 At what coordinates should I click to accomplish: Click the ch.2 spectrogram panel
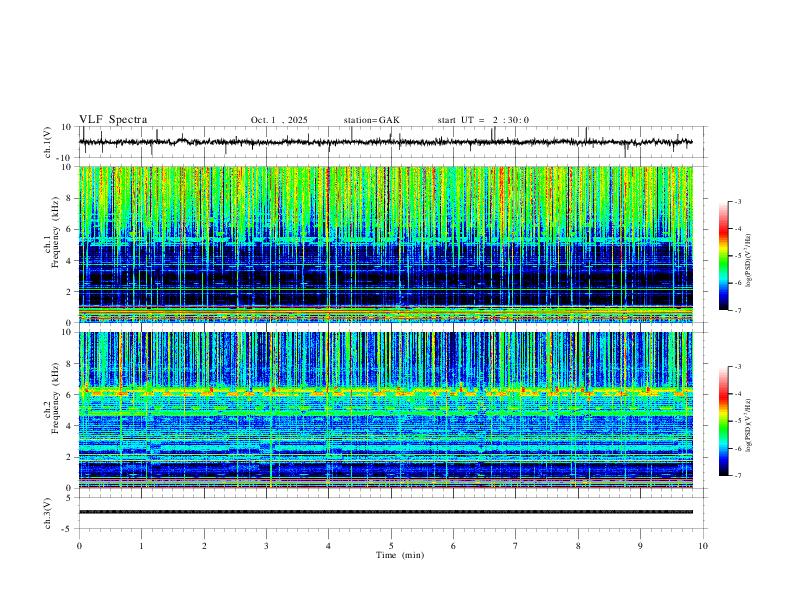coord(386,410)
